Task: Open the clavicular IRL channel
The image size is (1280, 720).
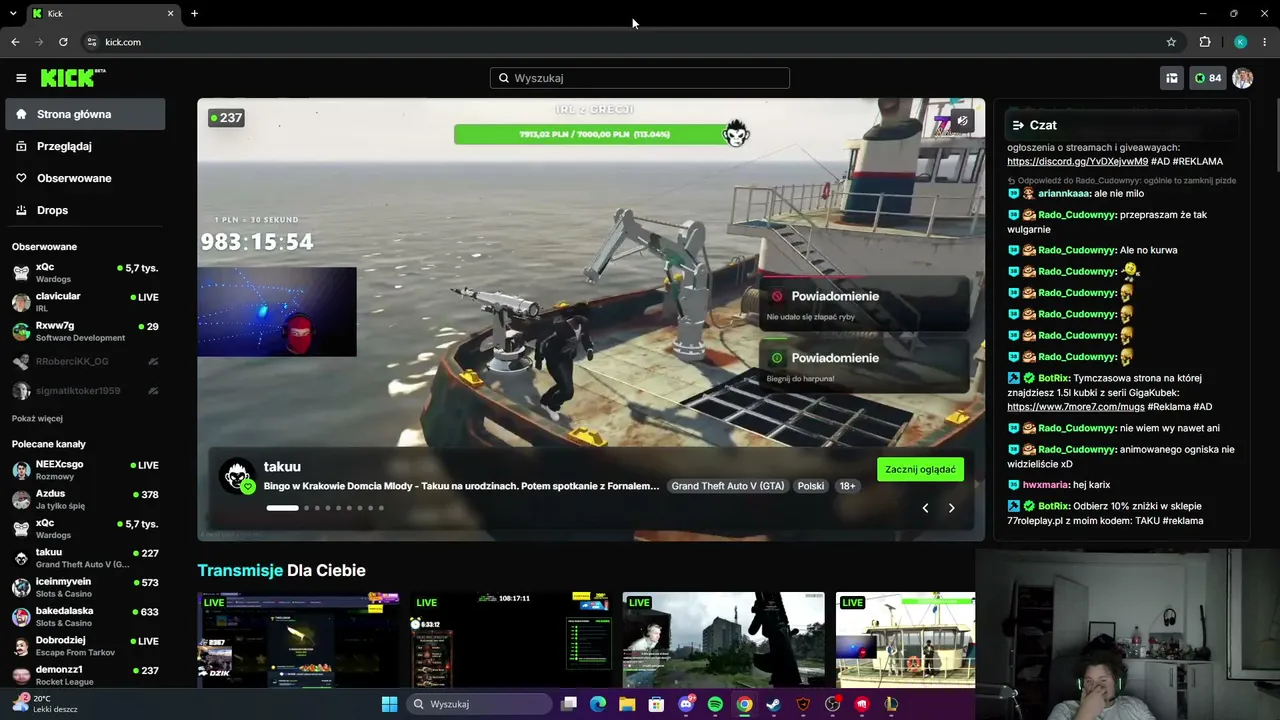Action: point(85,302)
